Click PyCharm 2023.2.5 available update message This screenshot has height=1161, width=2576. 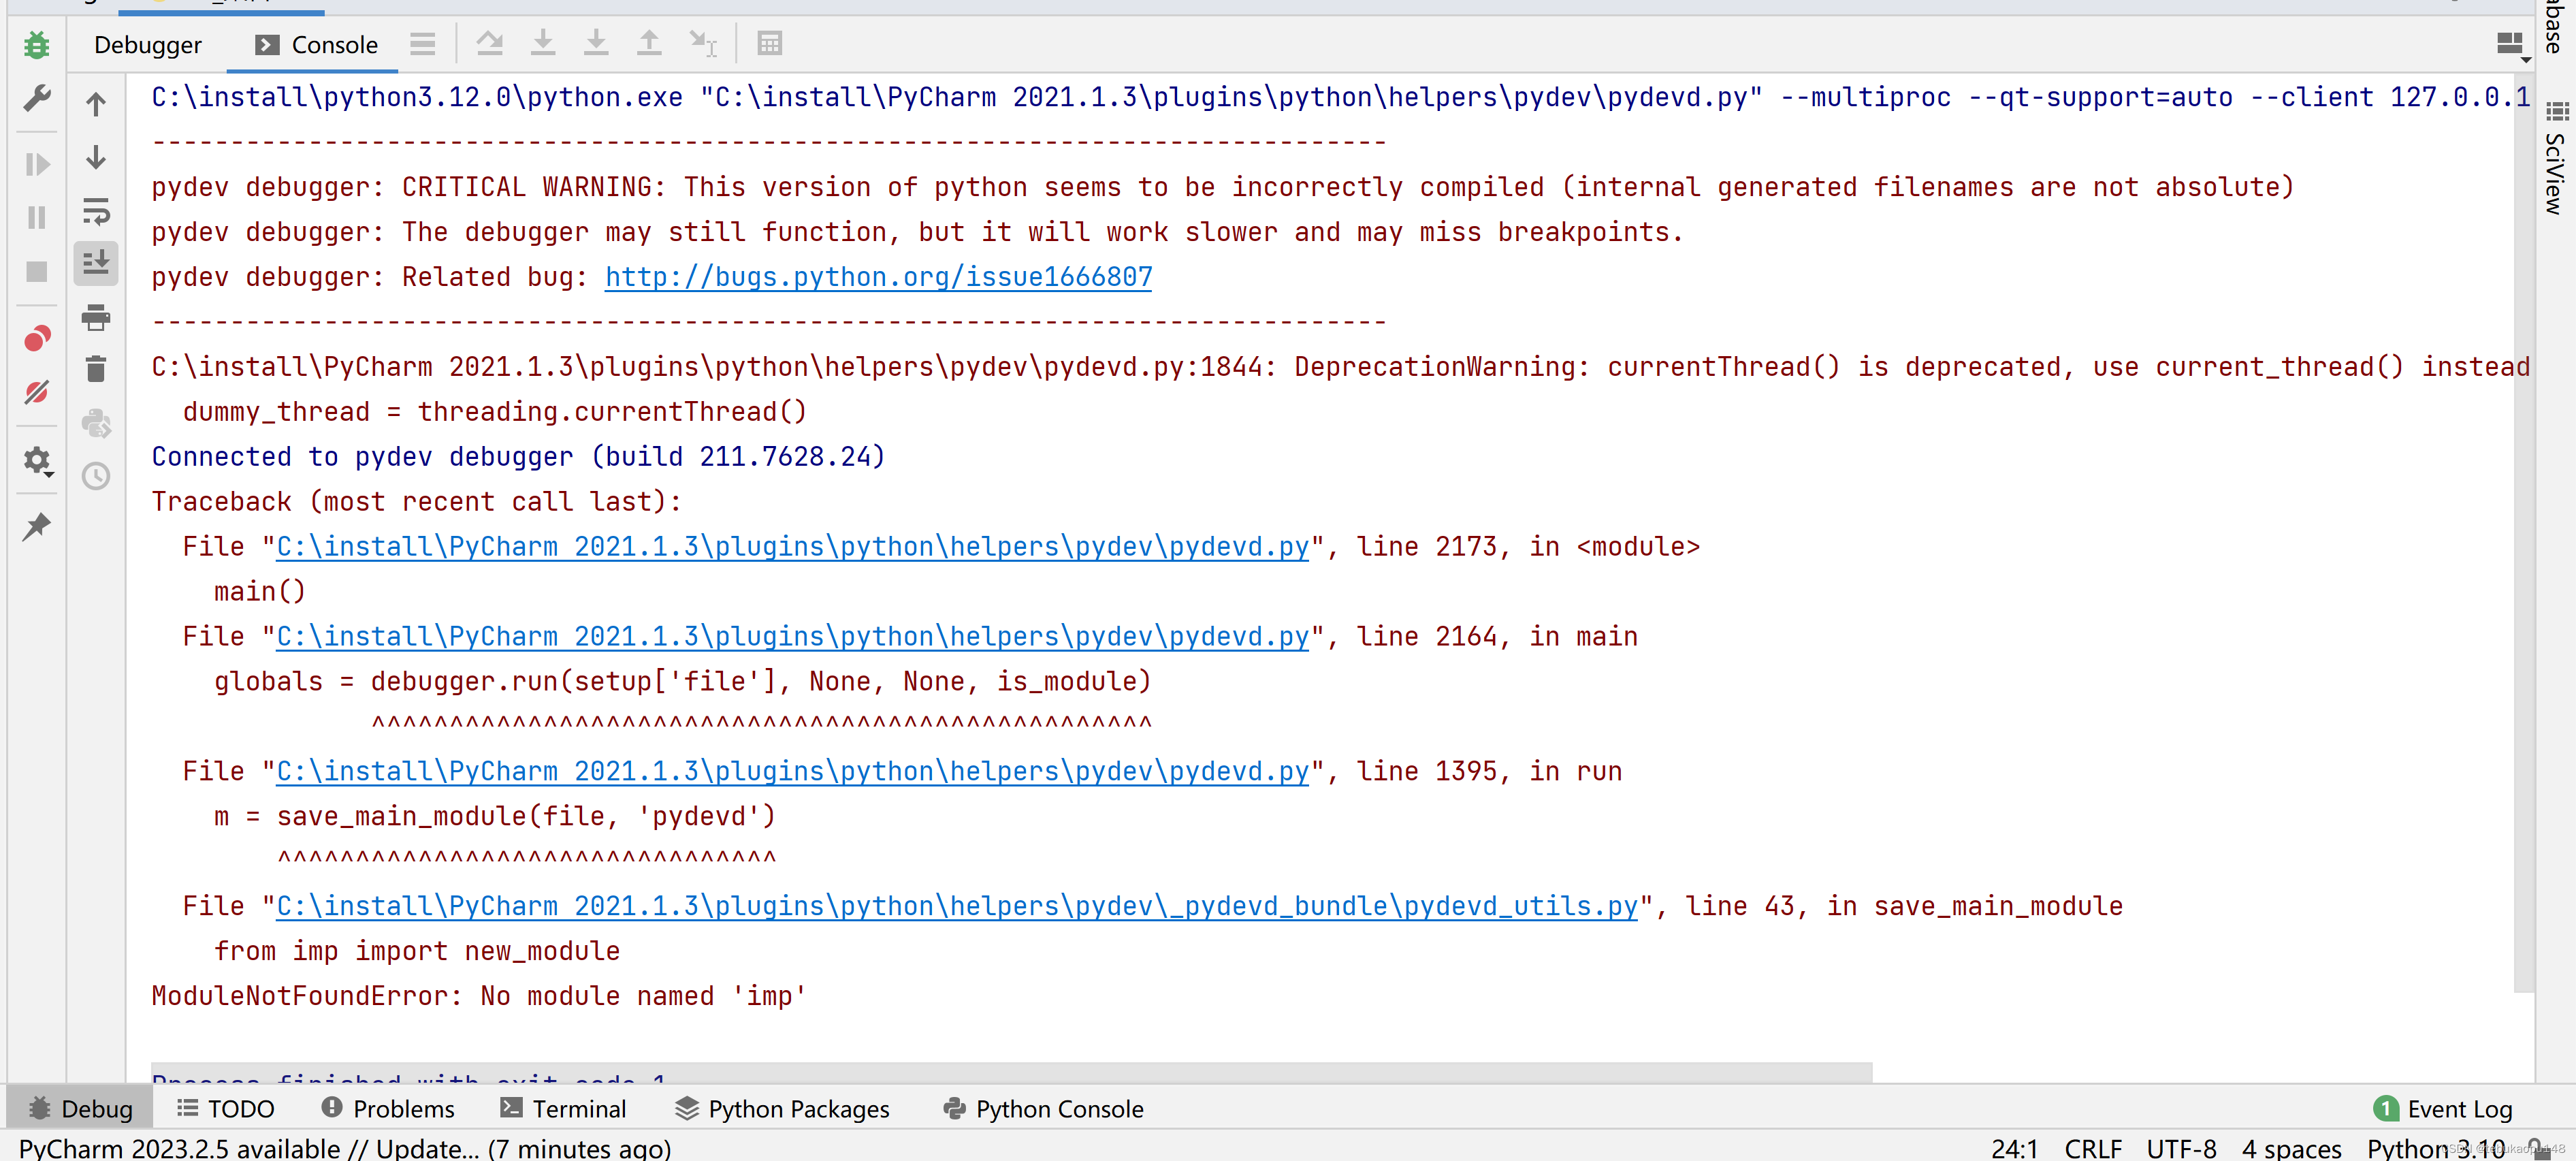[x=345, y=1148]
